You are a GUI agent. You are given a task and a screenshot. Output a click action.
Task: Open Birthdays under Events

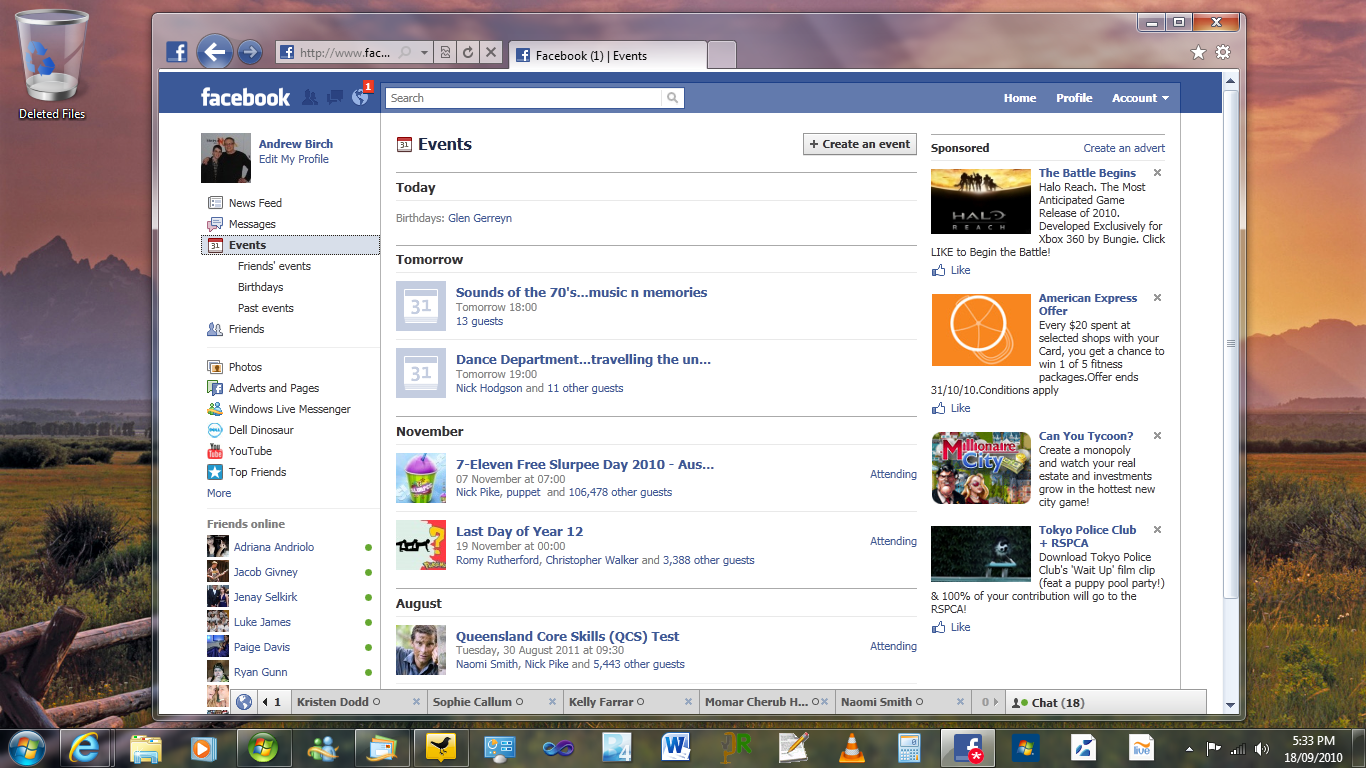pos(260,287)
